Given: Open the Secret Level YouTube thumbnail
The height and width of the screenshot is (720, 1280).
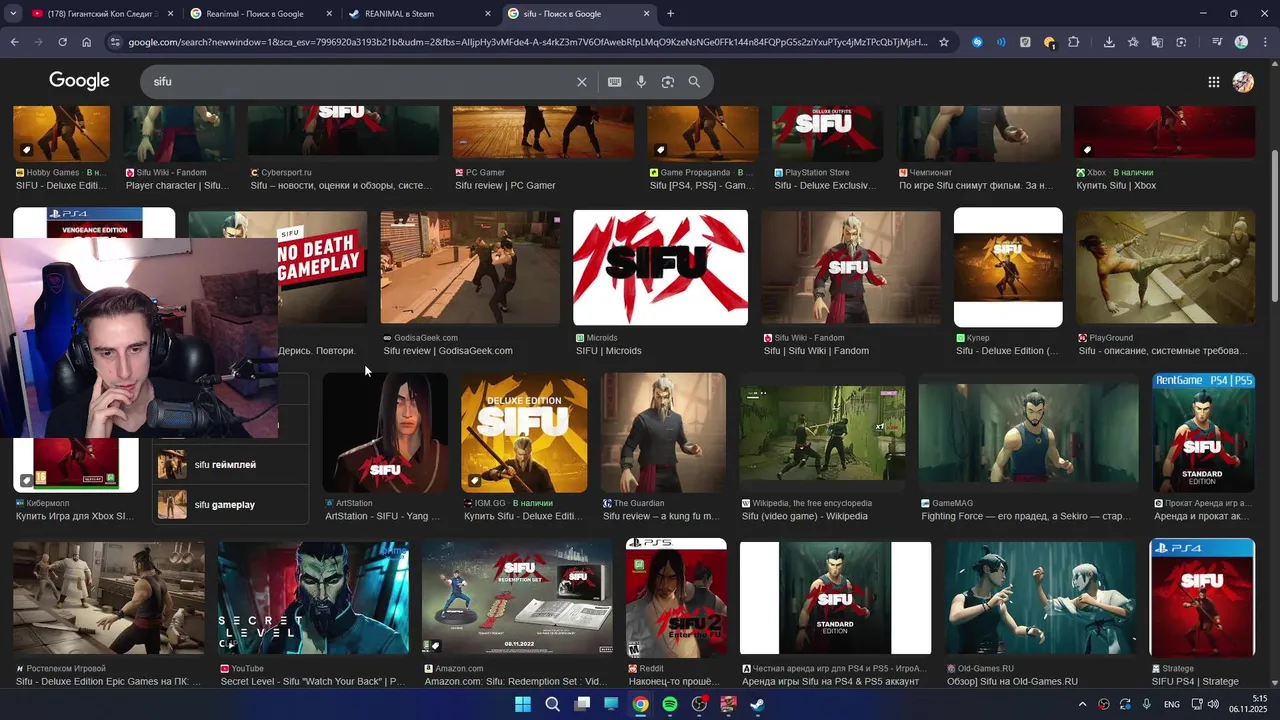Looking at the screenshot, I should coord(313,598).
